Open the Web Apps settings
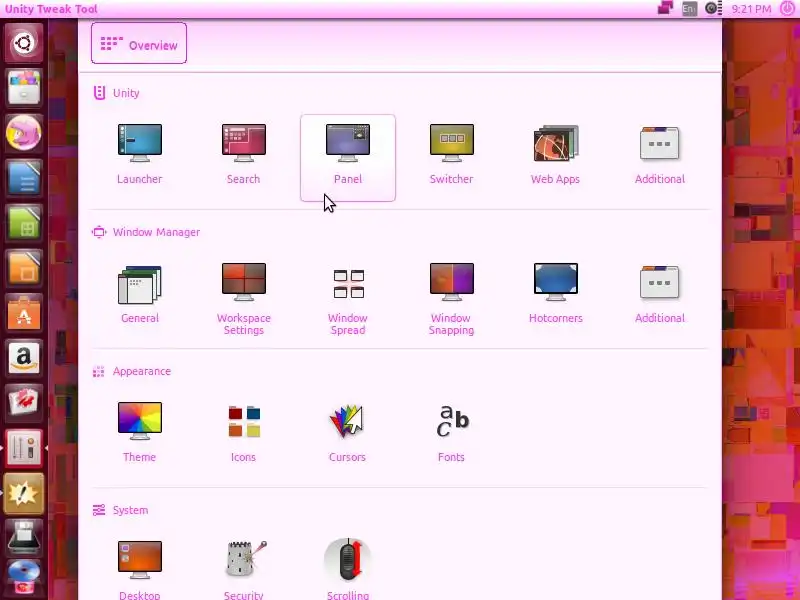The height and width of the screenshot is (600, 800). coord(555,155)
